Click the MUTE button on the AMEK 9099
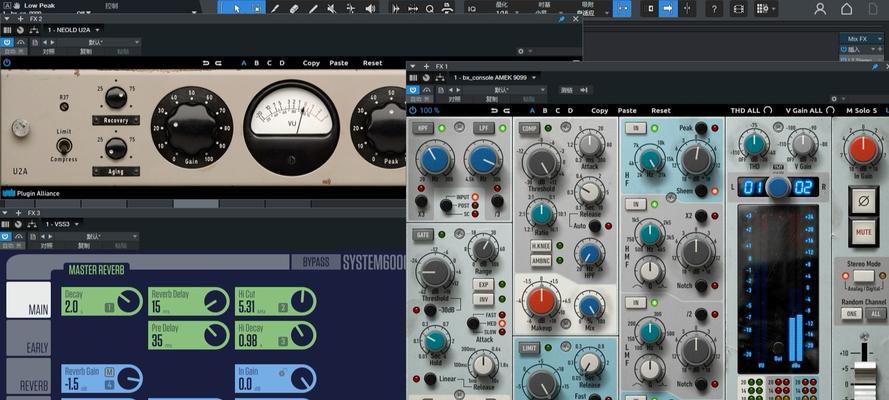889x400 pixels. pos(863,232)
